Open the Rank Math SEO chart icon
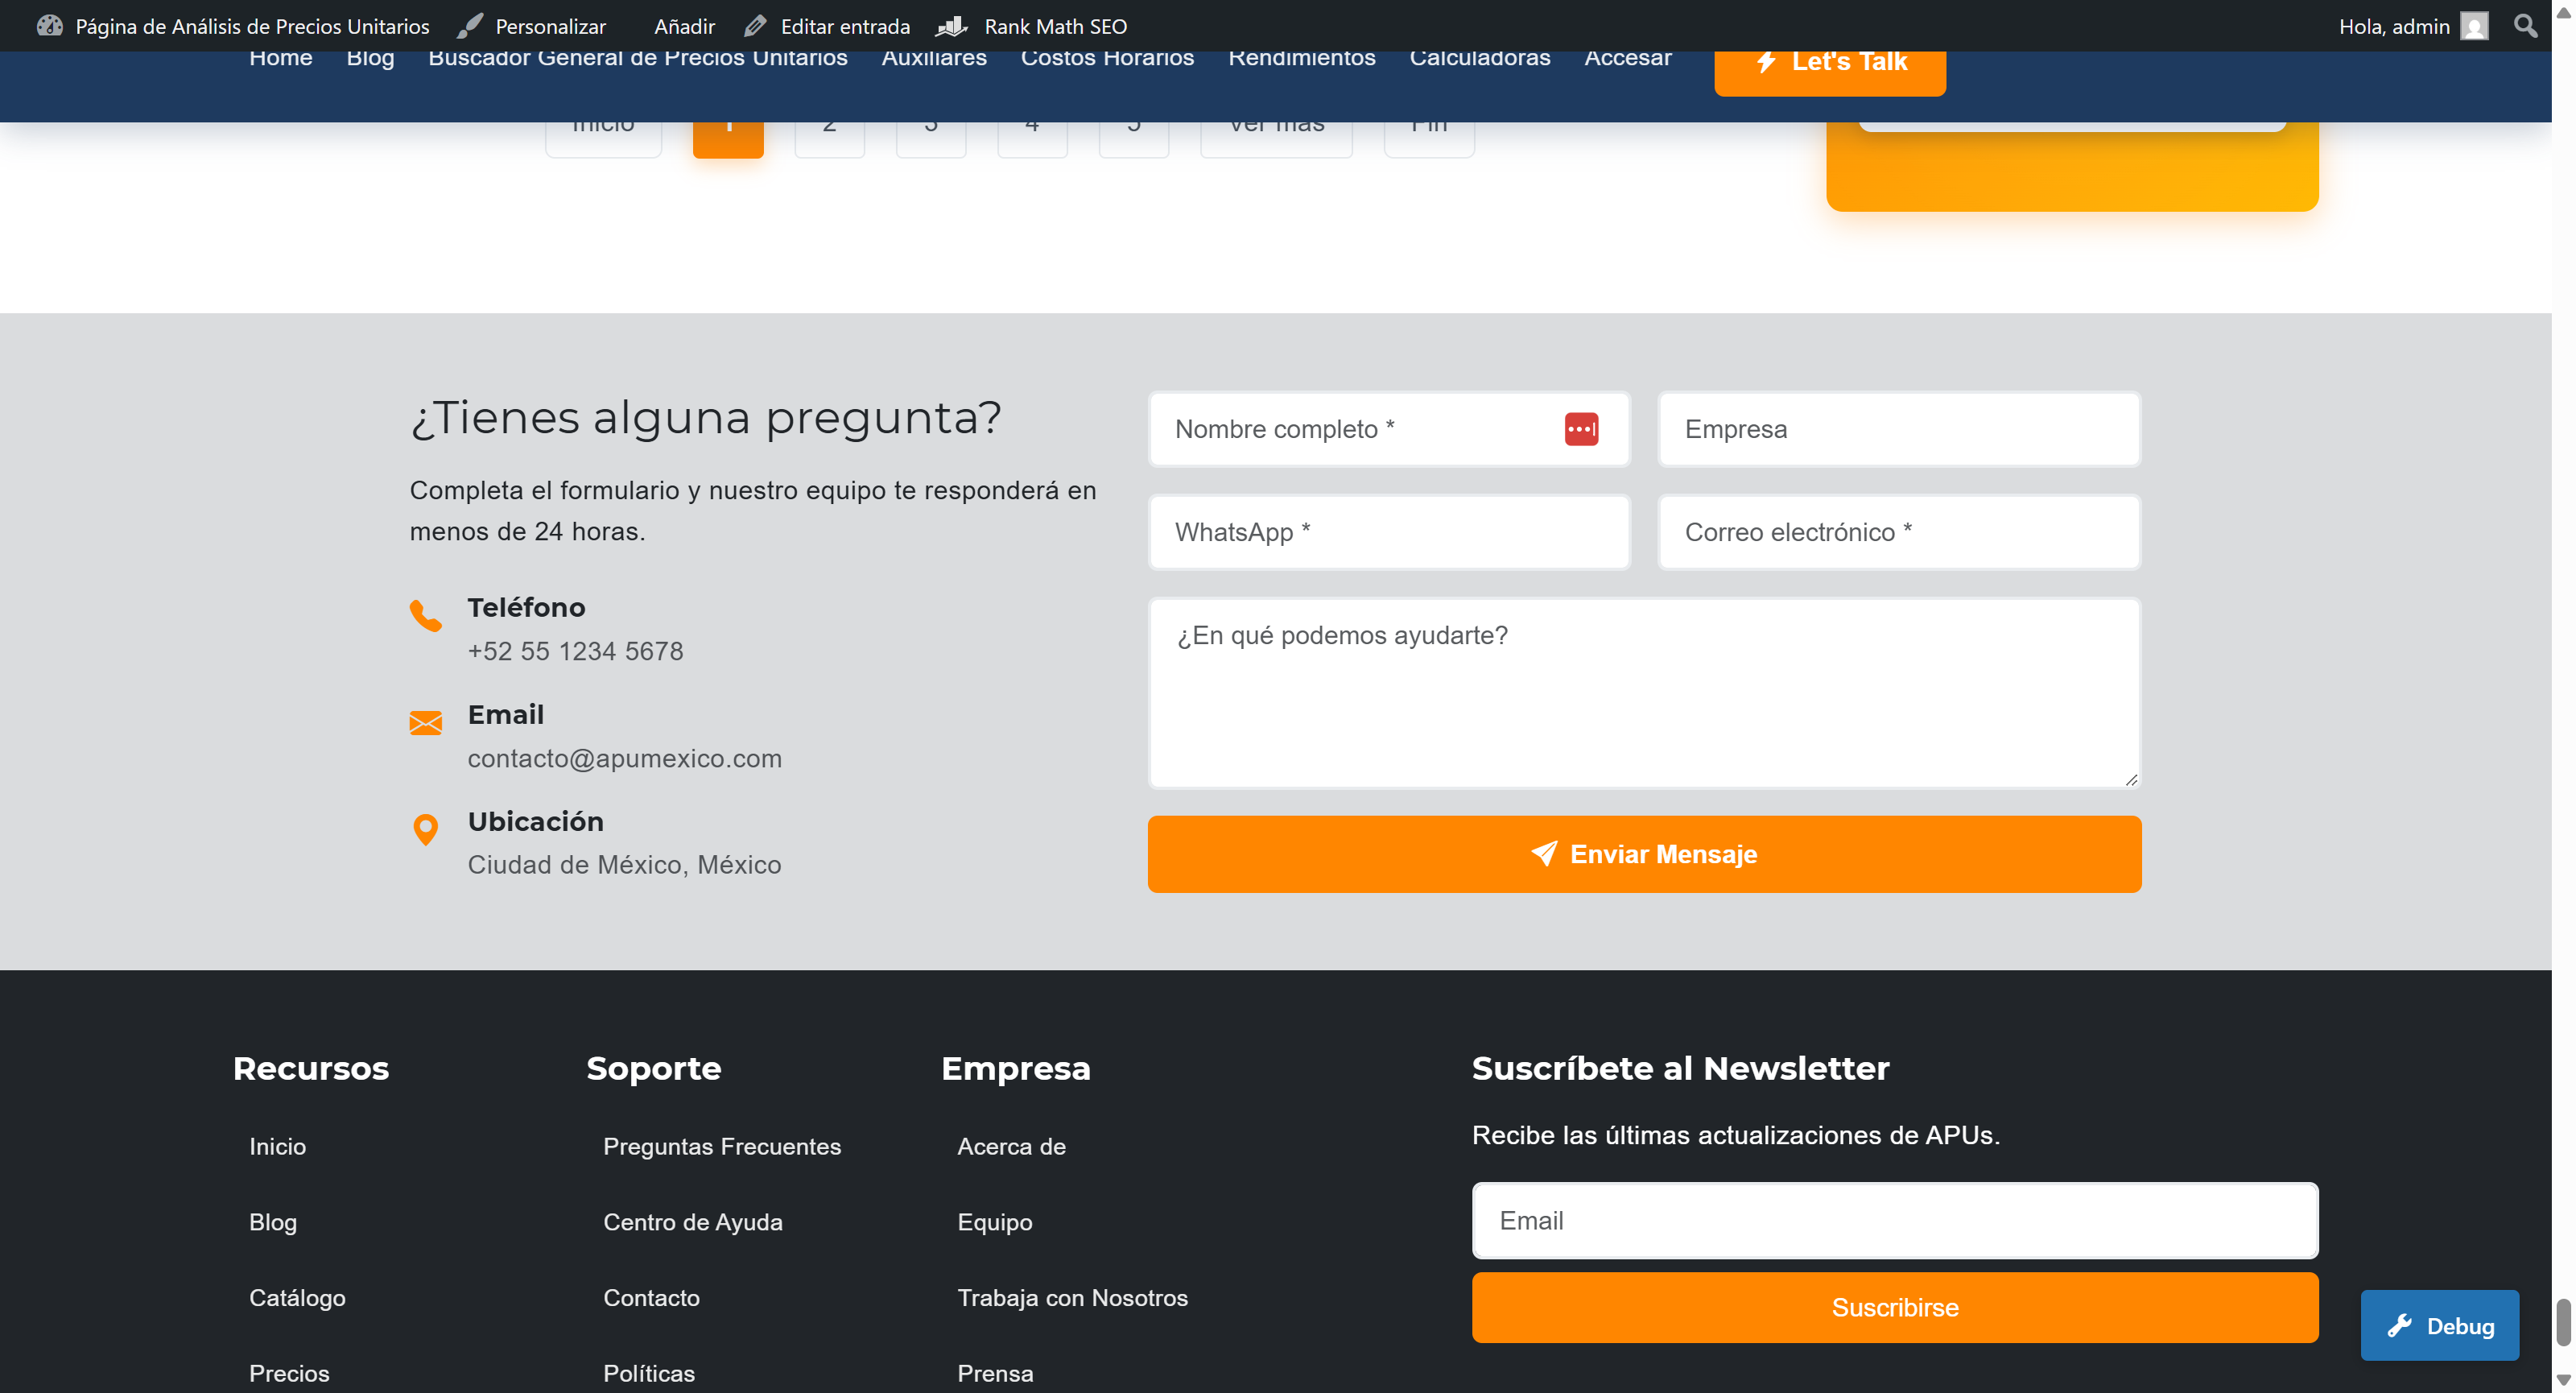 click(951, 26)
